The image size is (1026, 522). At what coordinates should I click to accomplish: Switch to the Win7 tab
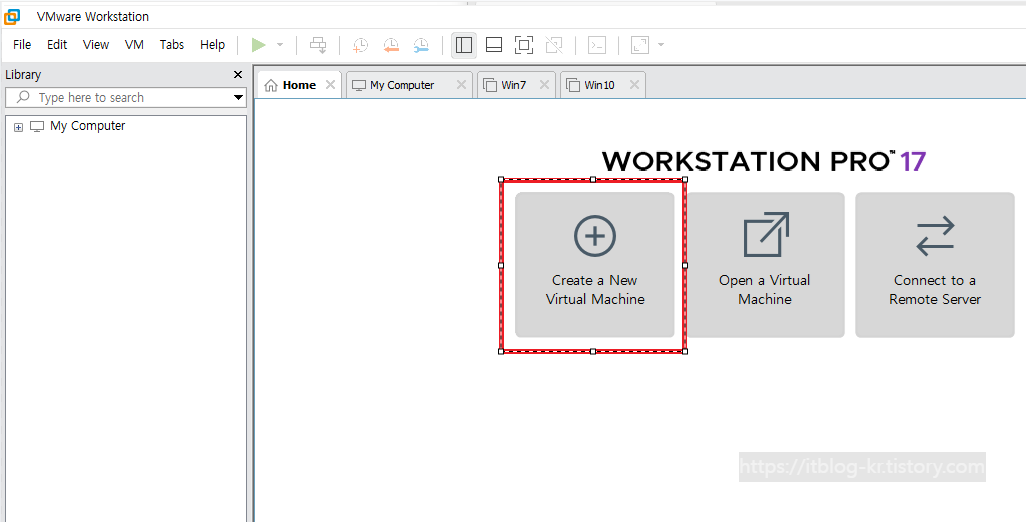(x=514, y=85)
